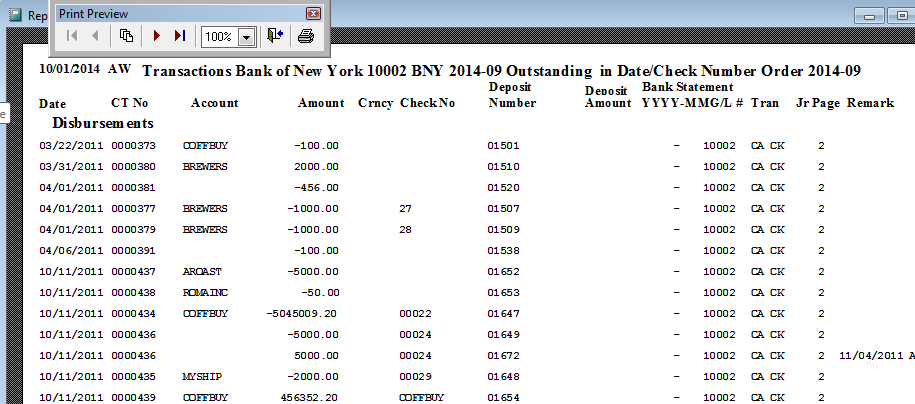The image size is (915, 404).
Task: Click date 04/06/2011
Action: click(71, 250)
